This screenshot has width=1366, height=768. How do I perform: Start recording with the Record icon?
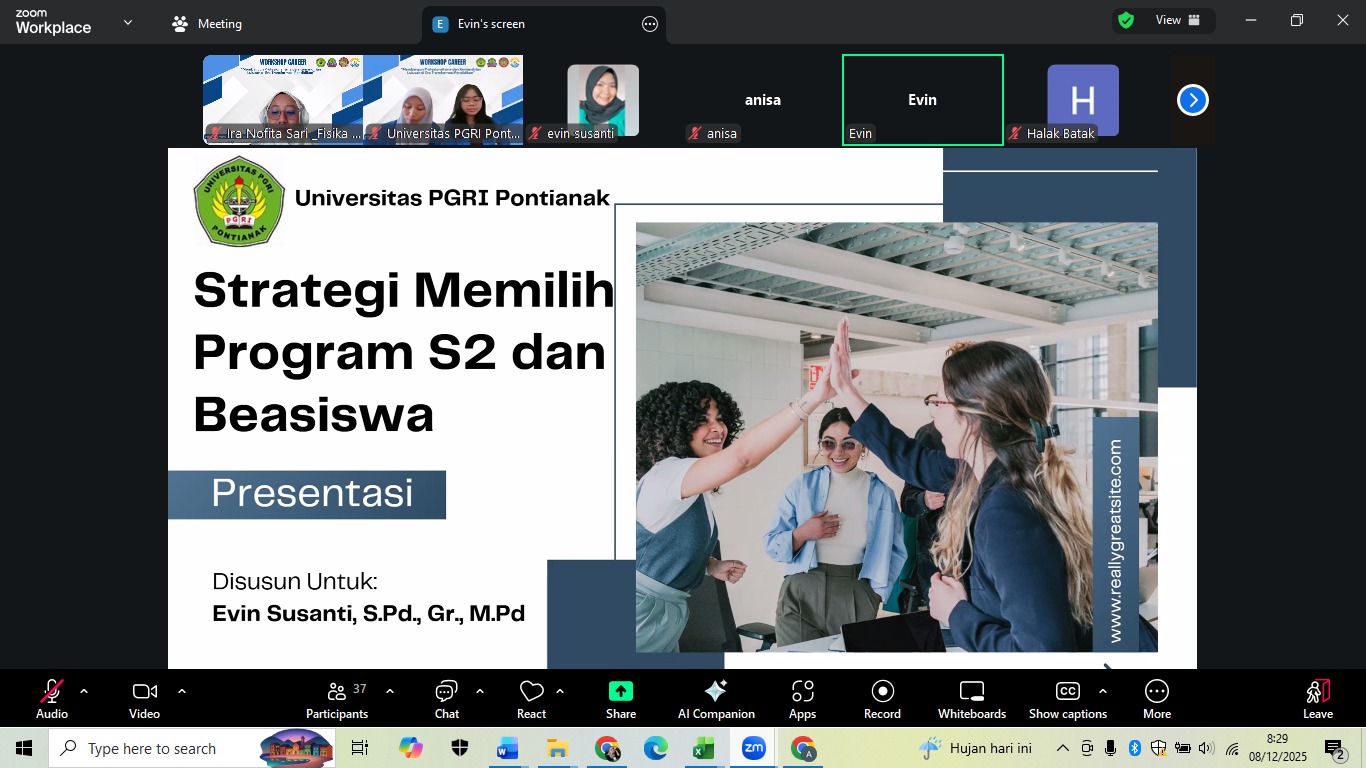(x=882, y=698)
